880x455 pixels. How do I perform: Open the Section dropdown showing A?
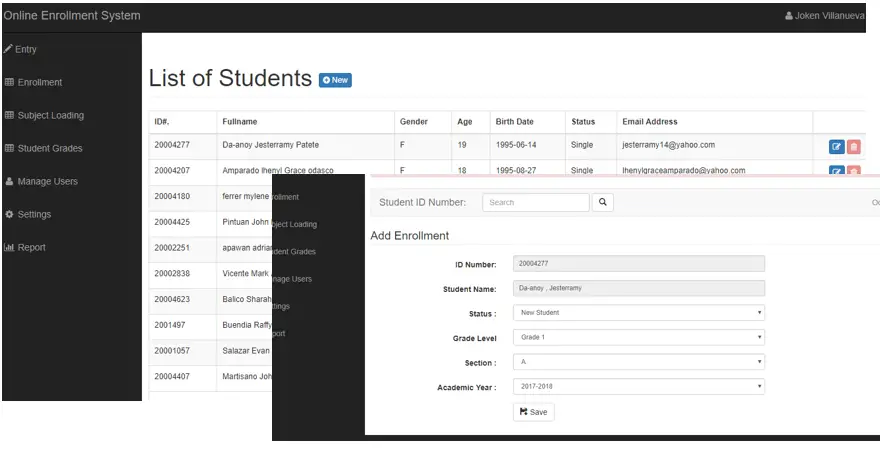tap(639, 362)
